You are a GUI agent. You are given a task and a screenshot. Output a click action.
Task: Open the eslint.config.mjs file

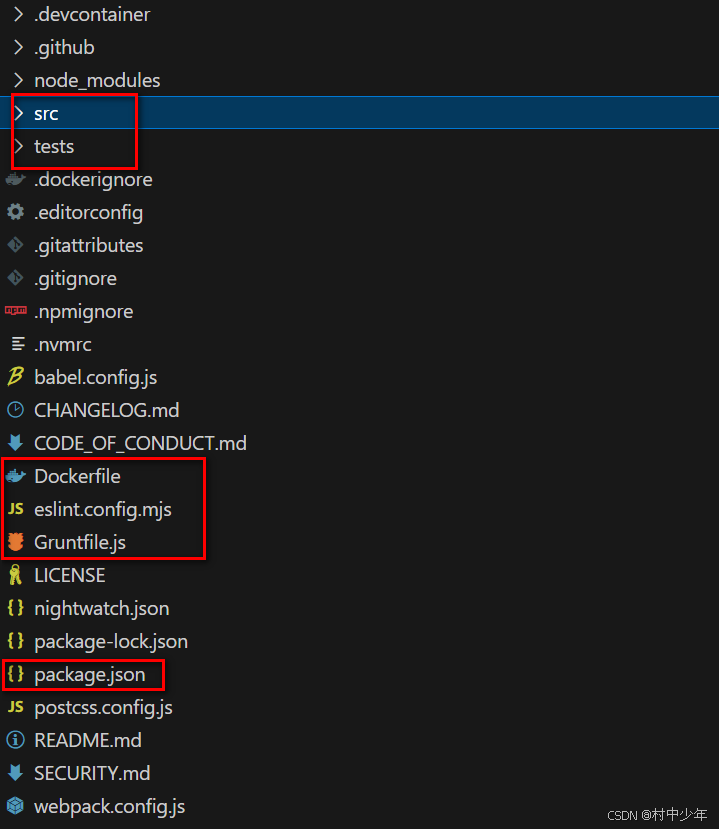[x=103, y=510]
